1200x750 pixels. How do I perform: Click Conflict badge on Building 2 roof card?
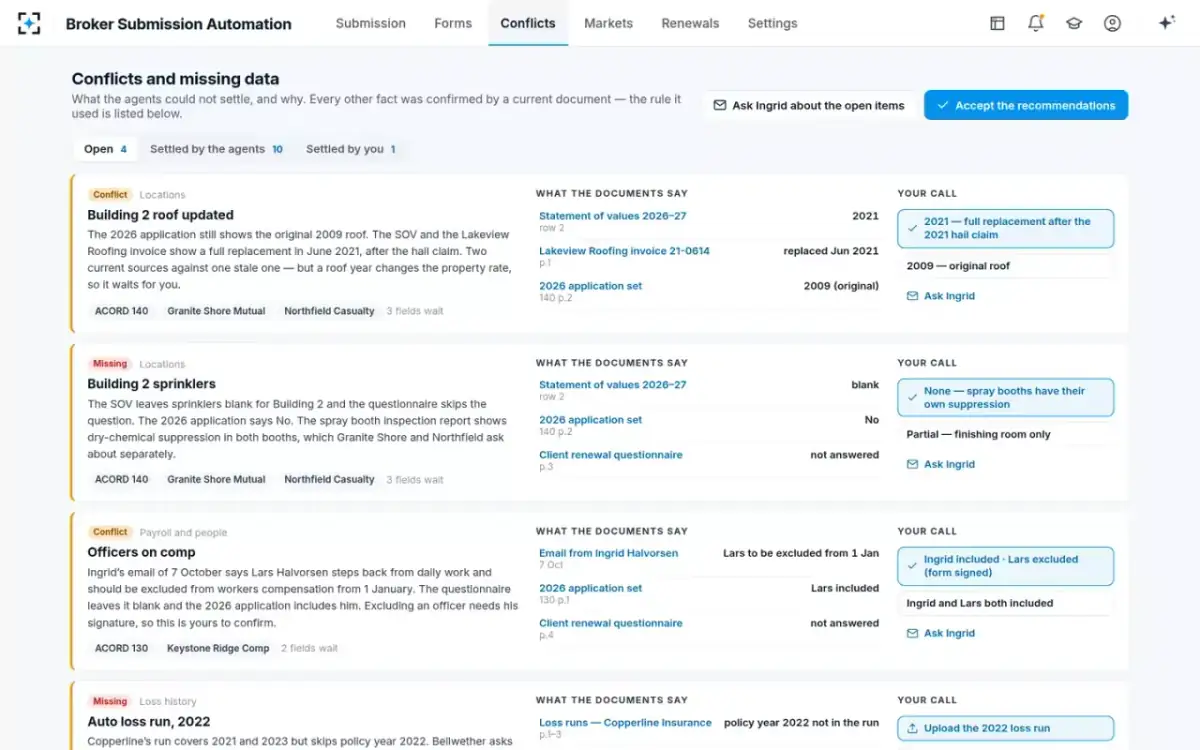click(x=110, y=195)
